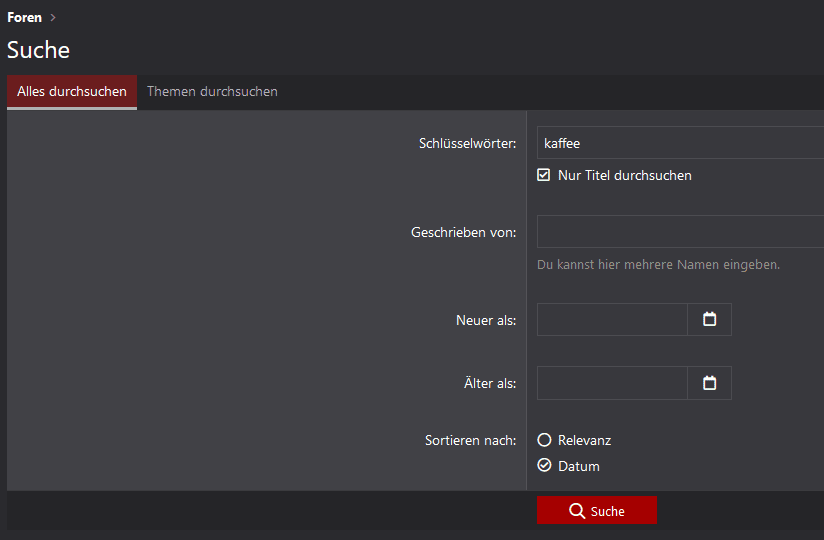
Task: Click the Geschrieben von label
Action: [463, 233]
